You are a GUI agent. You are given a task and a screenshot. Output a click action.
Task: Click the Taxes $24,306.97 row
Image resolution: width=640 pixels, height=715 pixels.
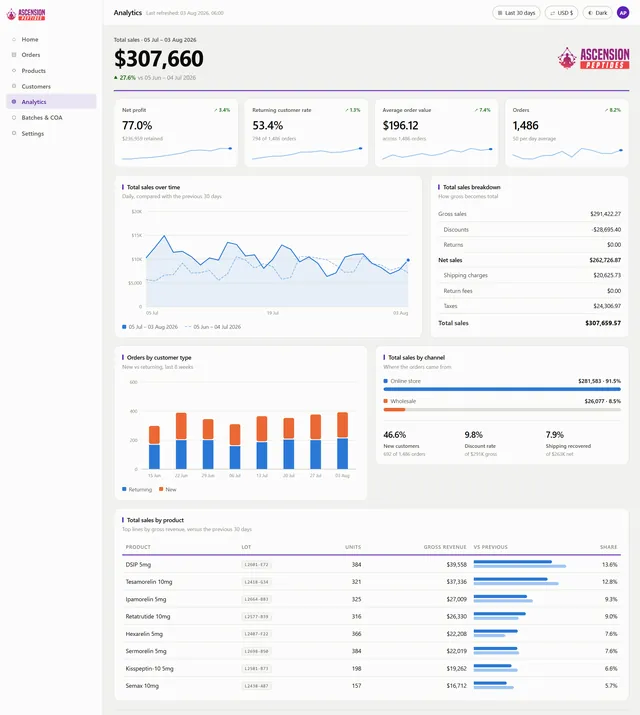tap(529, 306)
